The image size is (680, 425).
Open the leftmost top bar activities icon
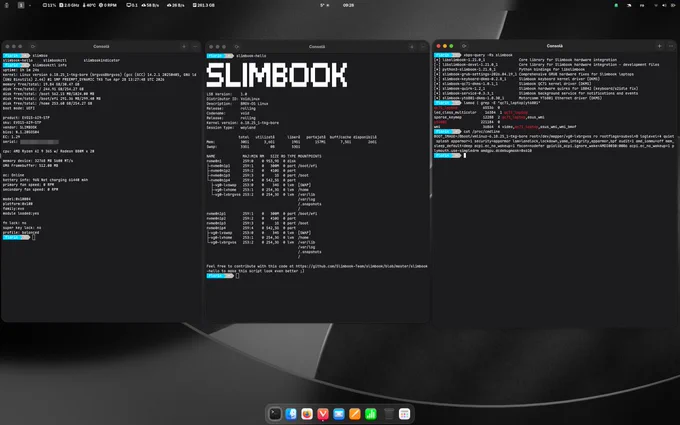7,5
